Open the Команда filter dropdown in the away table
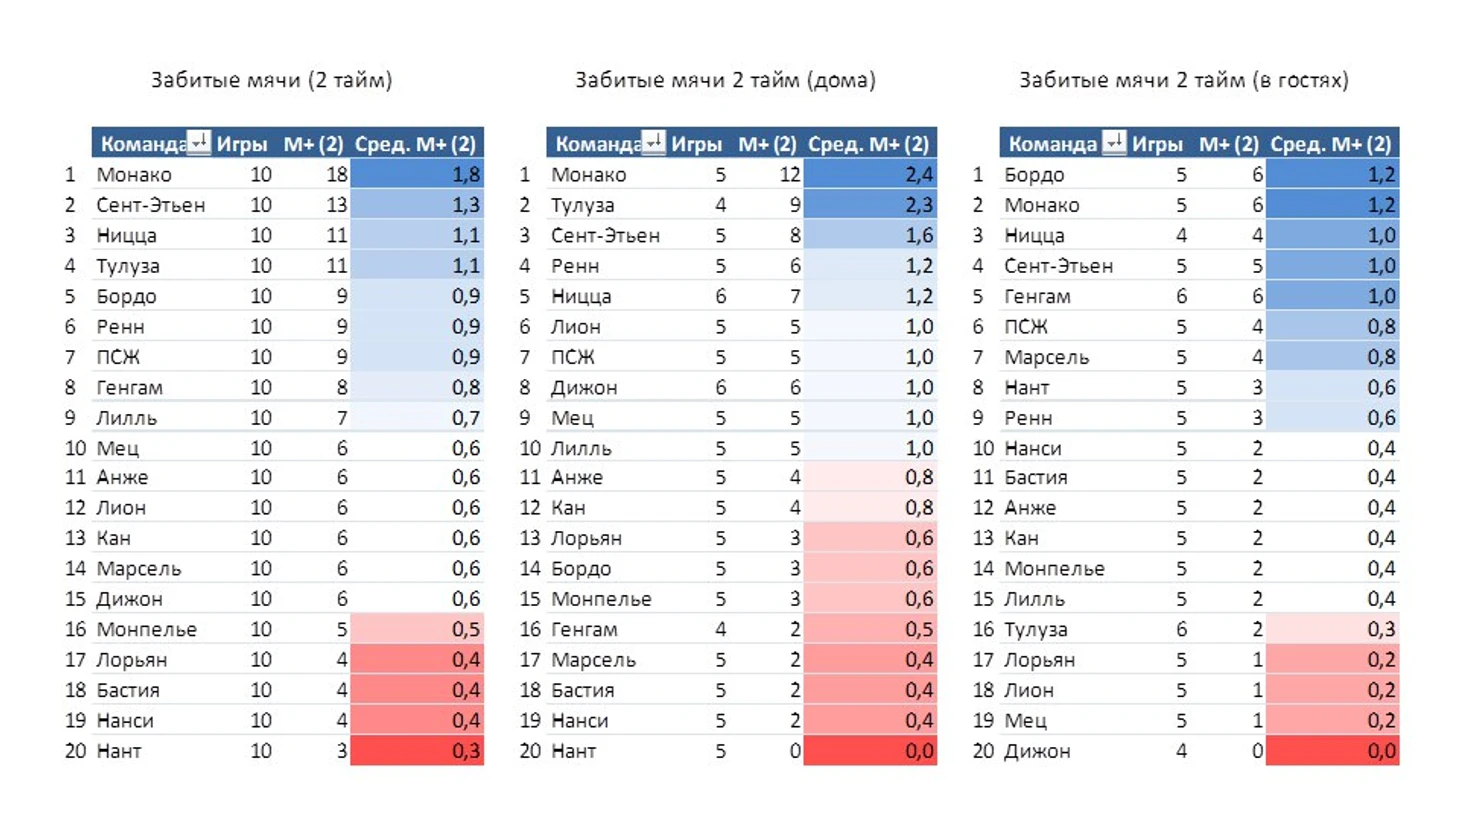The width and height of the screenshot is (1460, 821). tap(1114, 142)
